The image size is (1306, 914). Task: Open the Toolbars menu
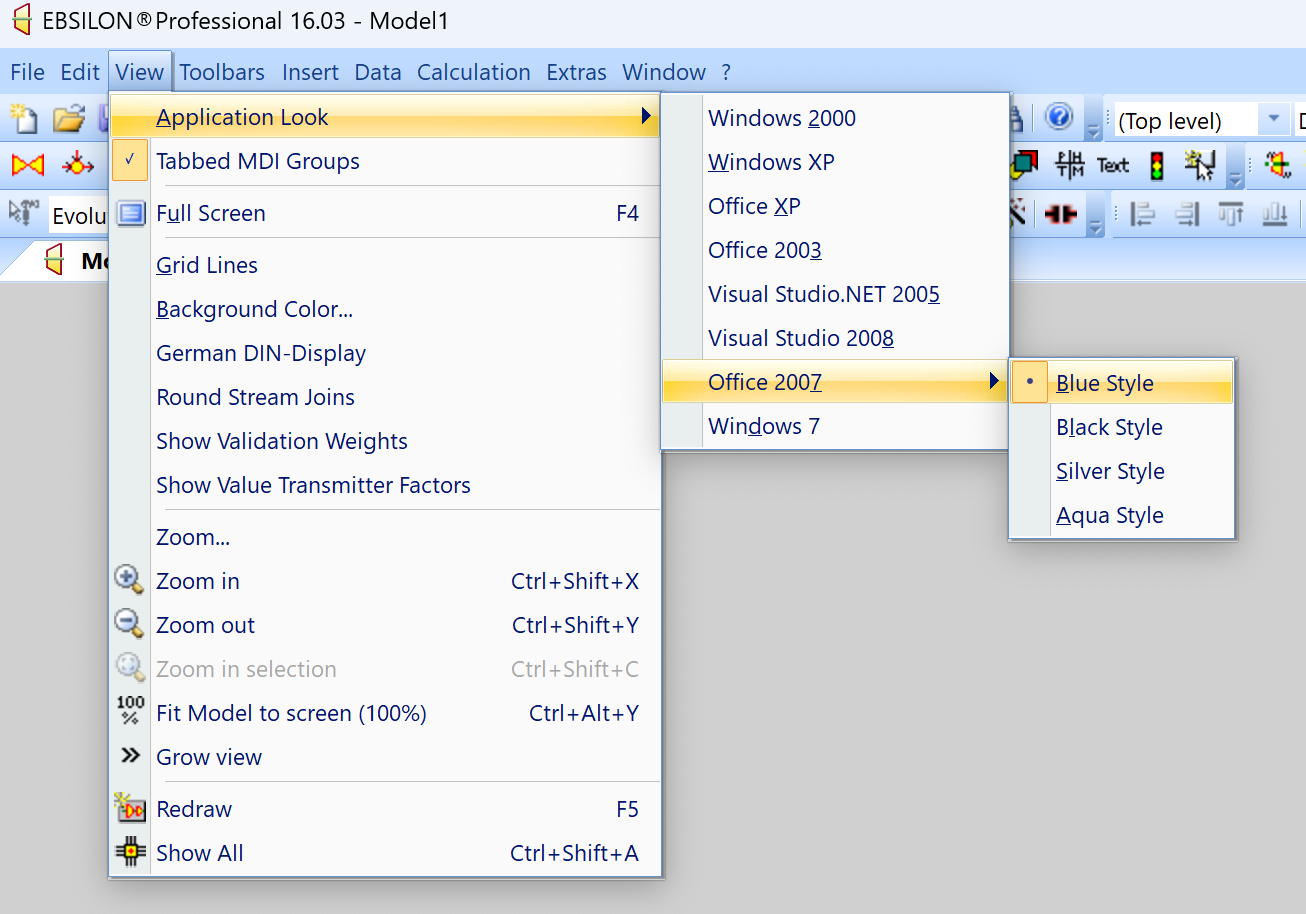(x=222, y=72)
